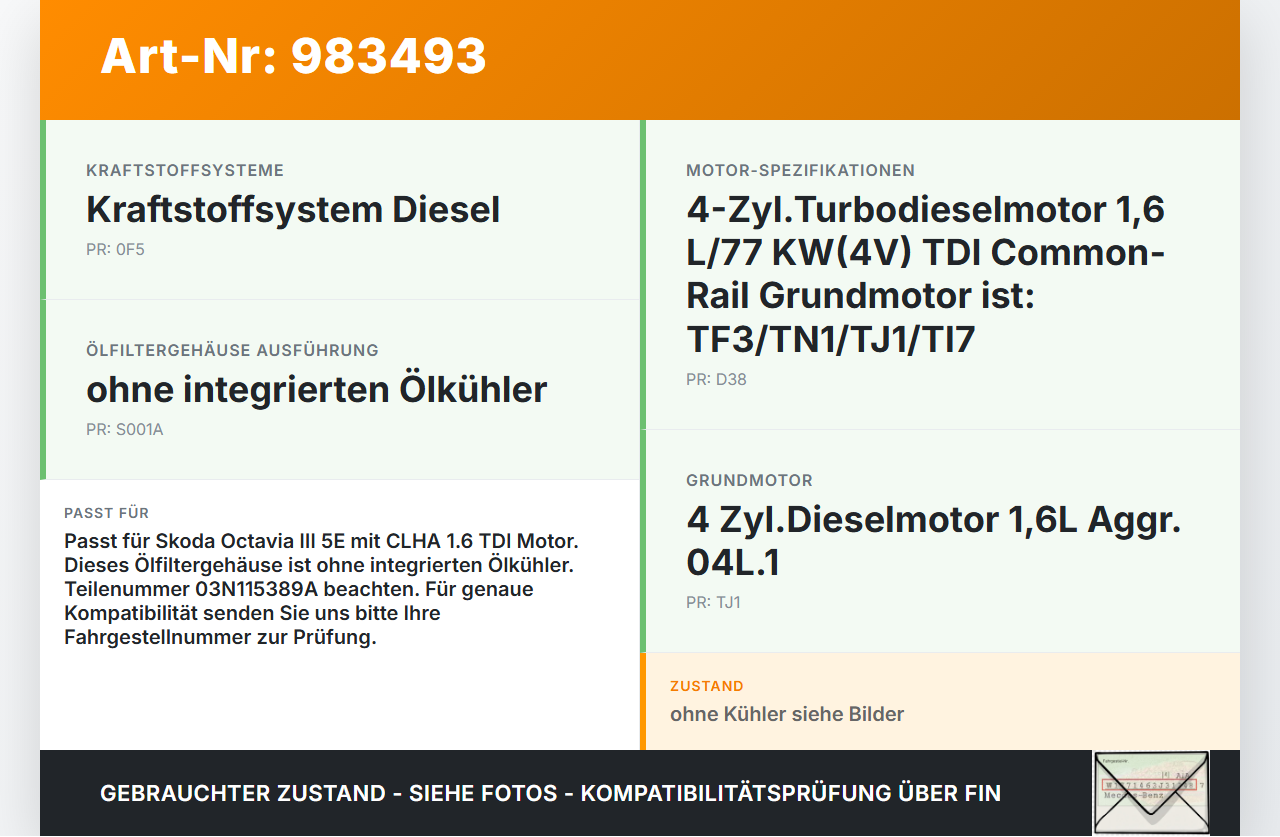The width and height of the screenshot is (1280, 837).
Task: Click the MOTOR-SPEZIFIKATIONEN panel label
Action: point(800,170)
